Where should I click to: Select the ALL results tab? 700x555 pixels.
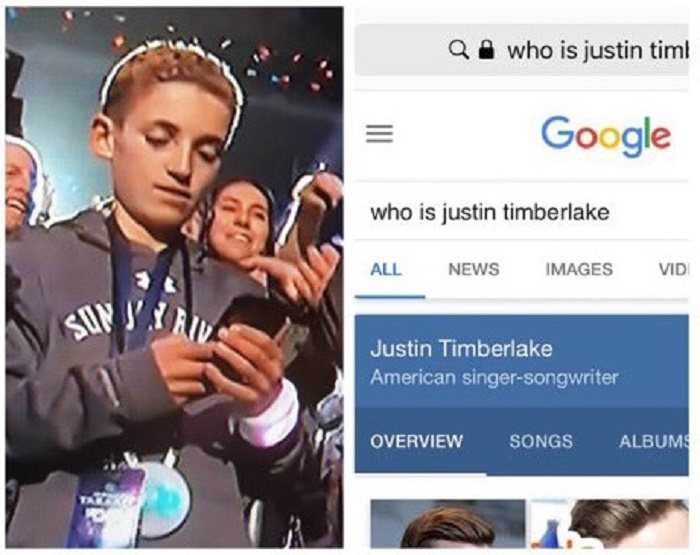386,269
